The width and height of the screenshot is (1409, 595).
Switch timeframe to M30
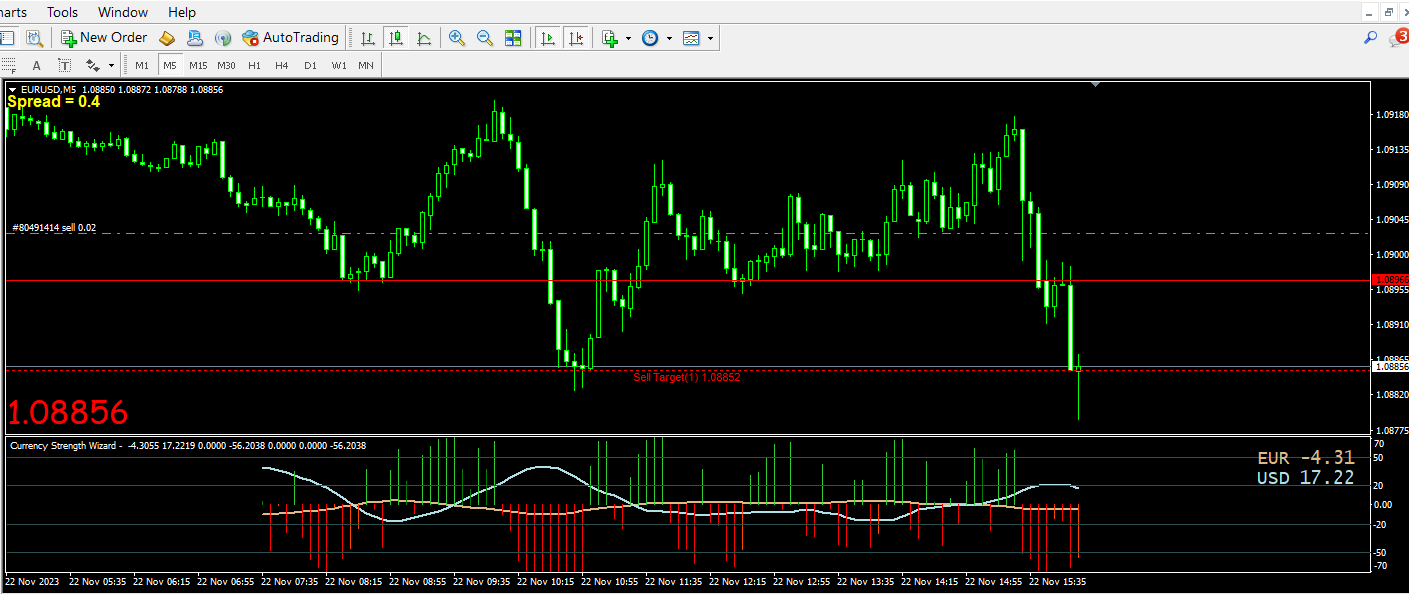(x=227, y=65)
